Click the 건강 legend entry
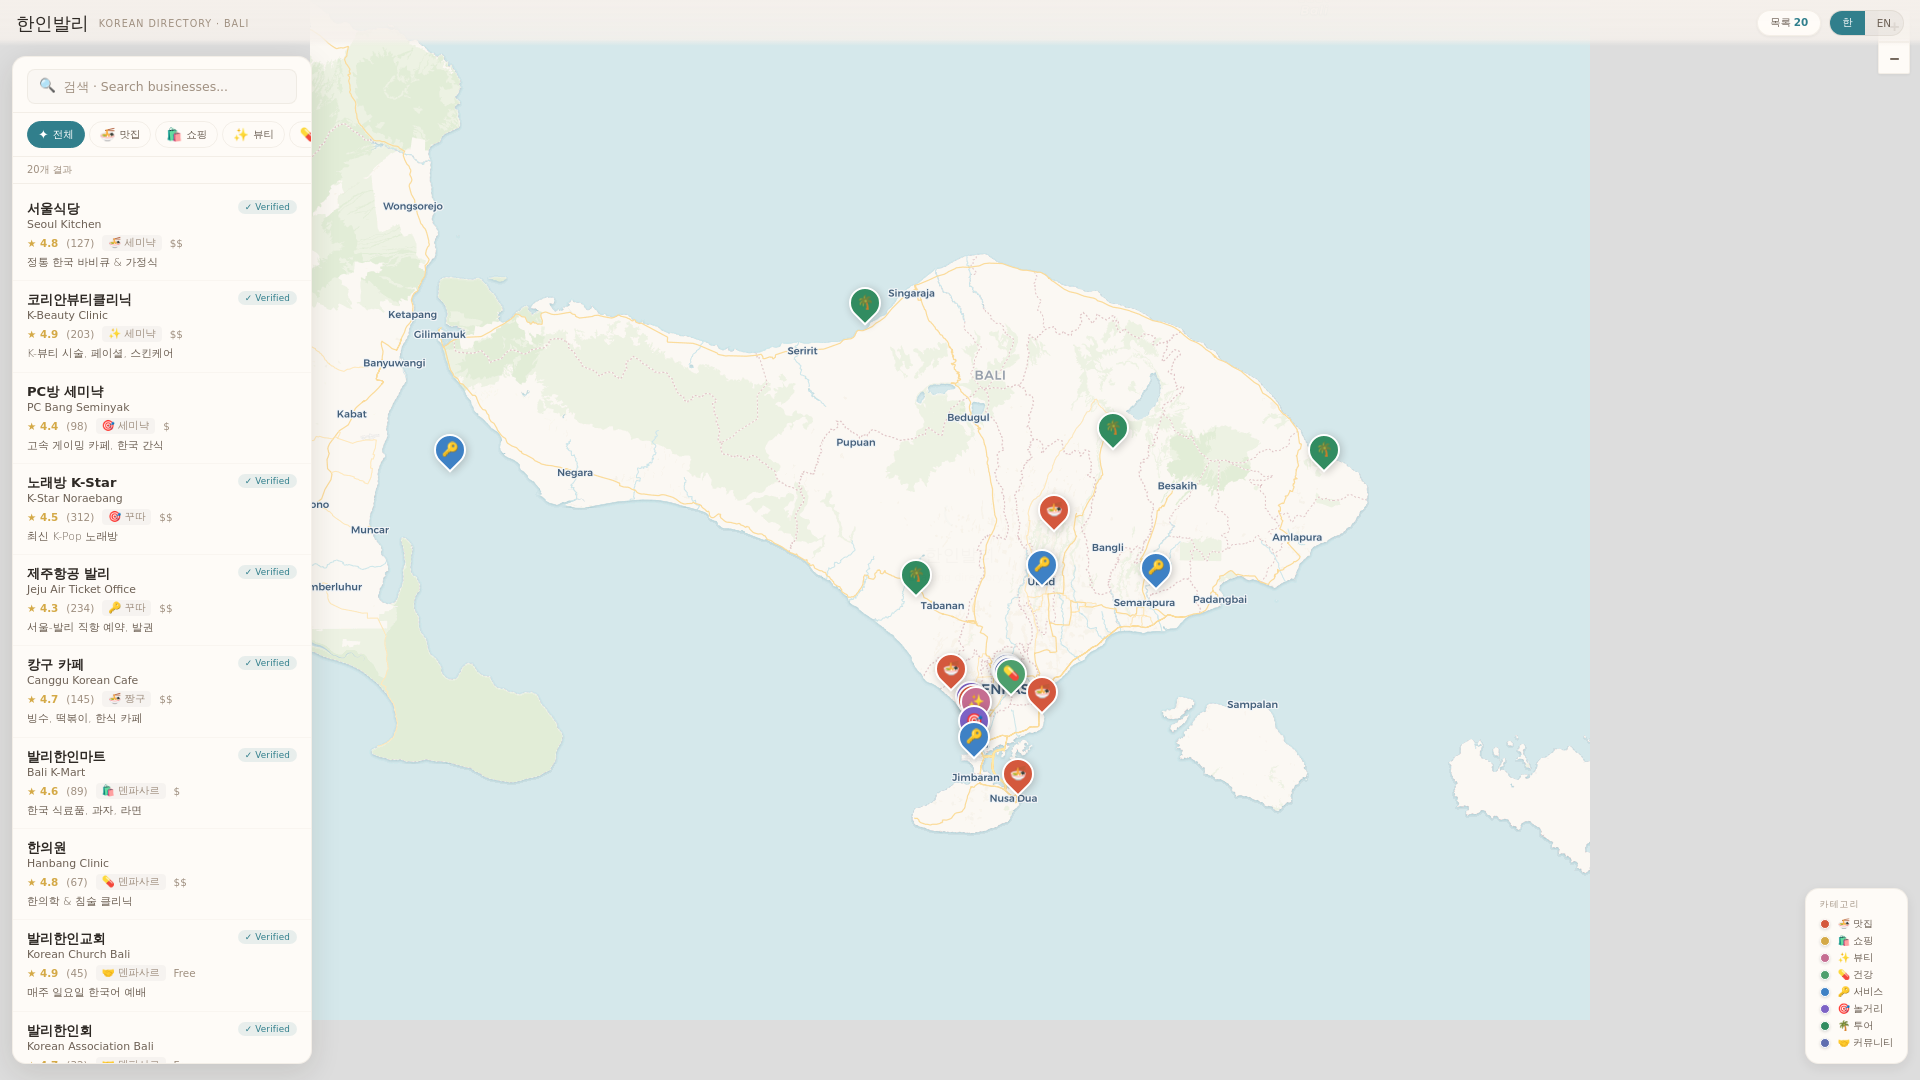1920x1080 pixels. tap(1856, 975)
